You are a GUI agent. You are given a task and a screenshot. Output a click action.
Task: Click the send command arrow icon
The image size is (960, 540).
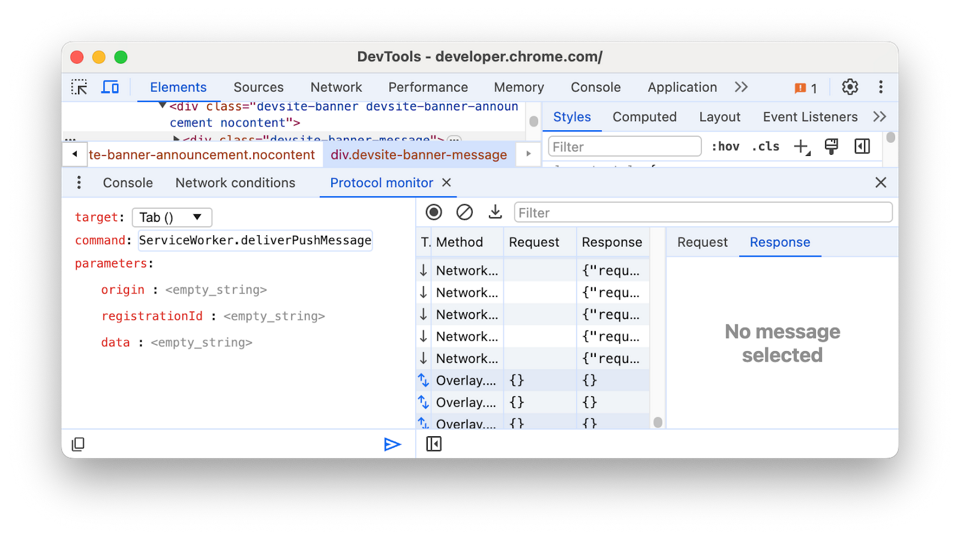point(392,444)
